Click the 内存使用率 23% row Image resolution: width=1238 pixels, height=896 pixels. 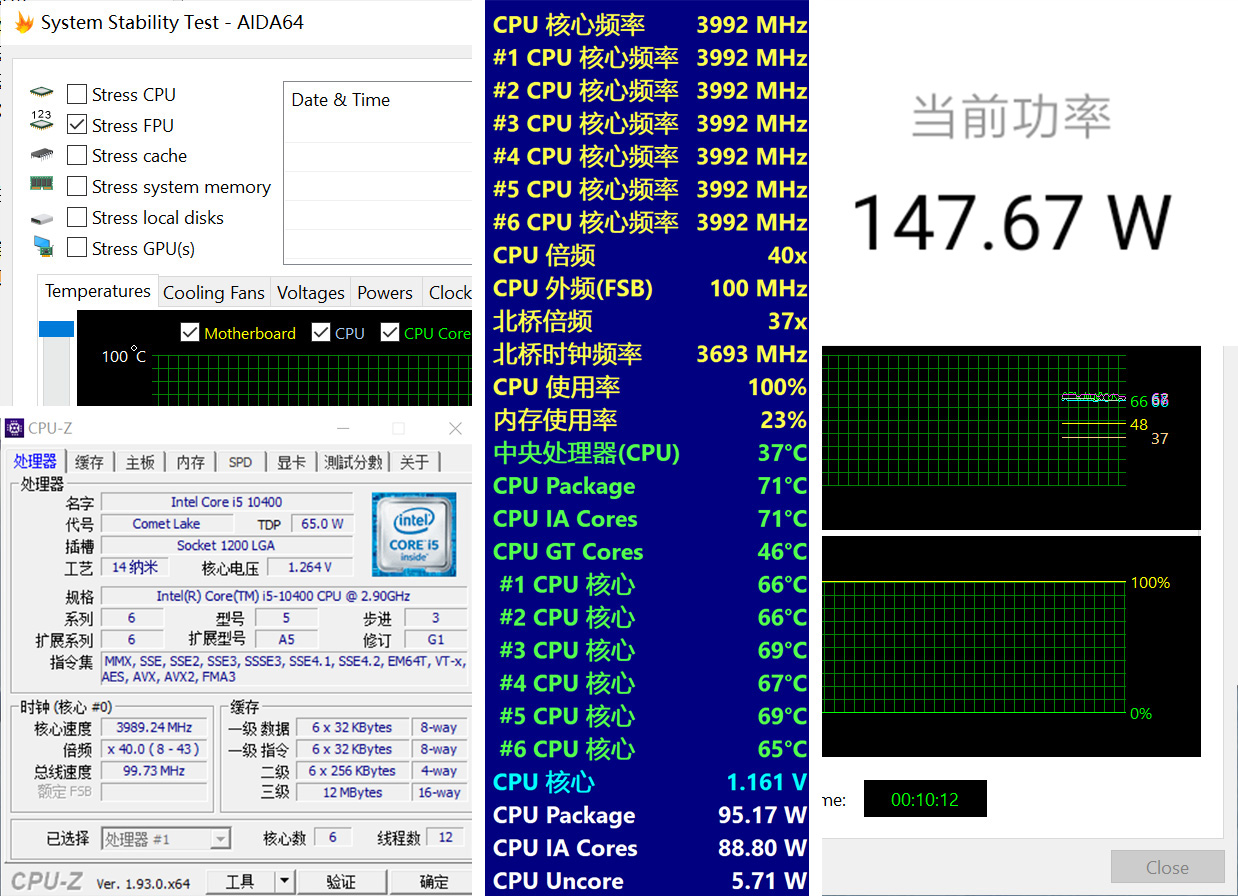(x=650, y=420)
